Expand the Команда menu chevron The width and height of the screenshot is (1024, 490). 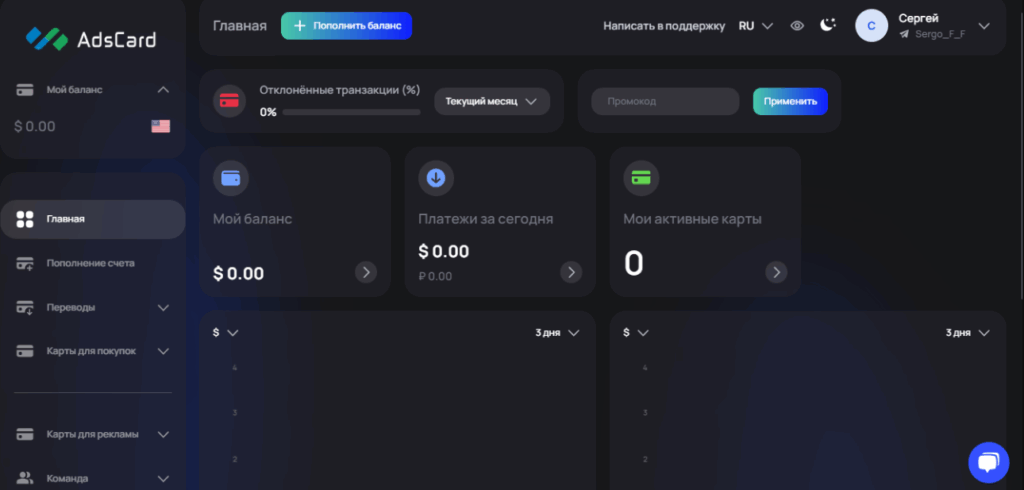coord(163,478)
